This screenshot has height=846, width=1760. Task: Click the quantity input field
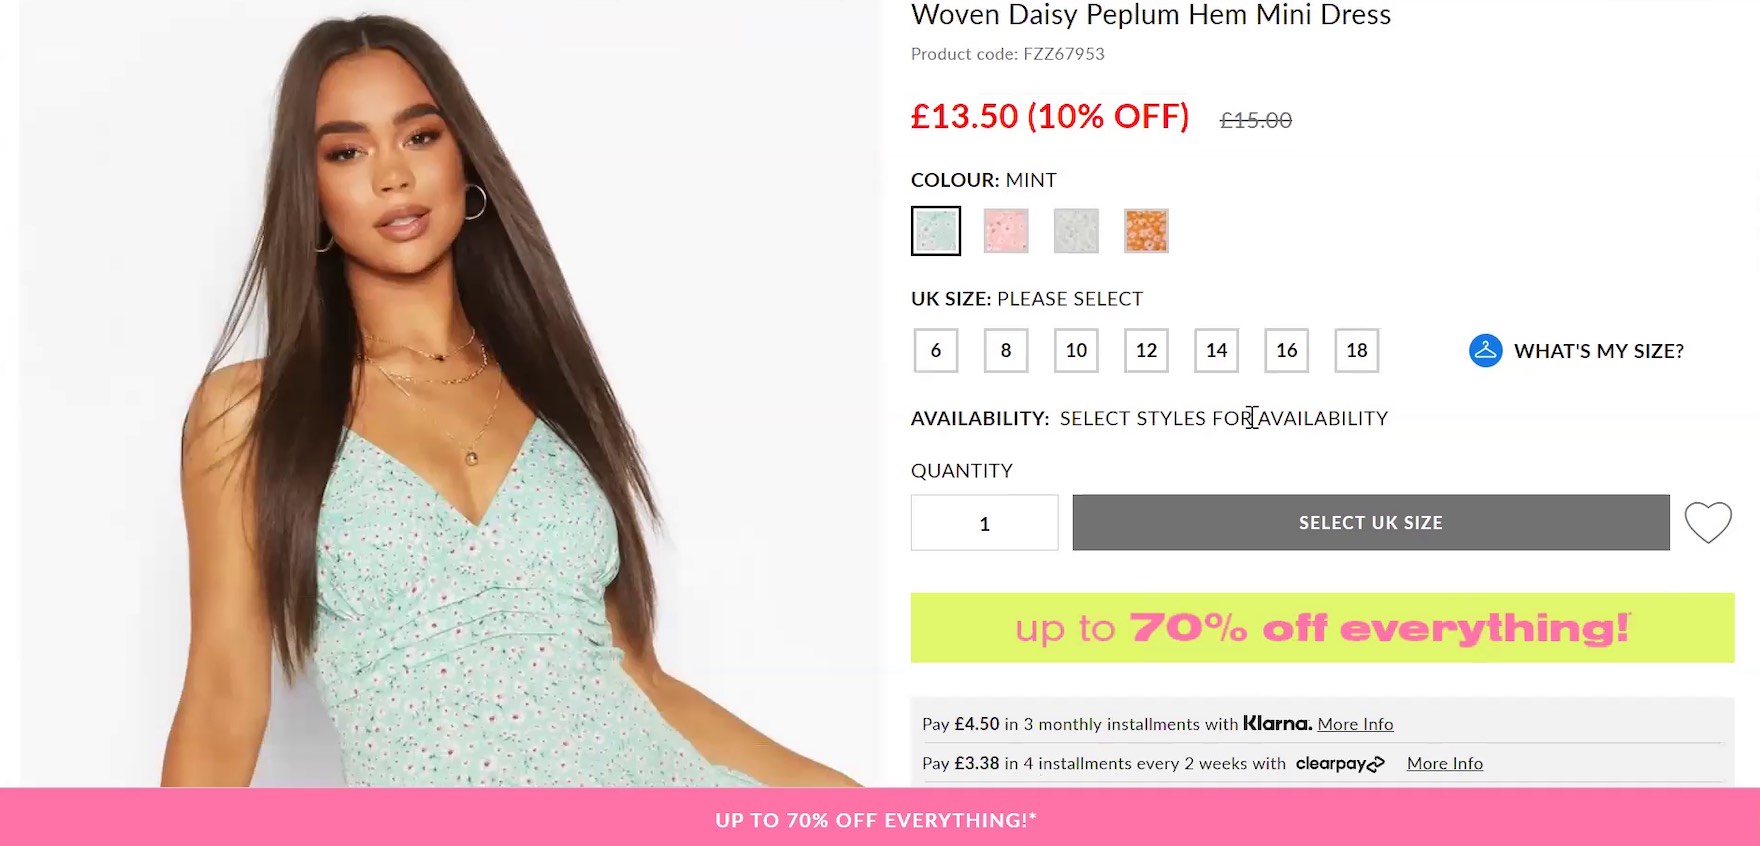[984, 523]
